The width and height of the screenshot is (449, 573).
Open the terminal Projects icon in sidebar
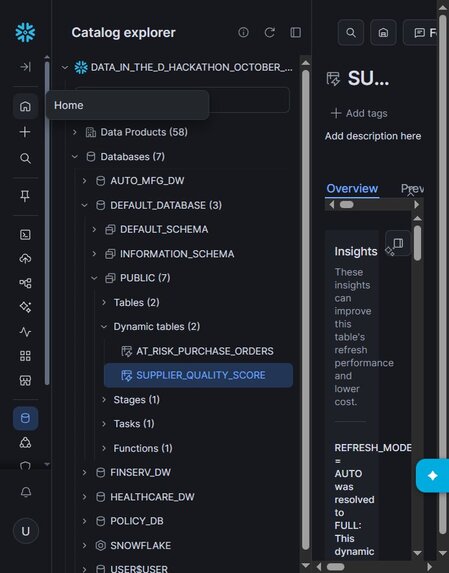[x=25, y=235]
